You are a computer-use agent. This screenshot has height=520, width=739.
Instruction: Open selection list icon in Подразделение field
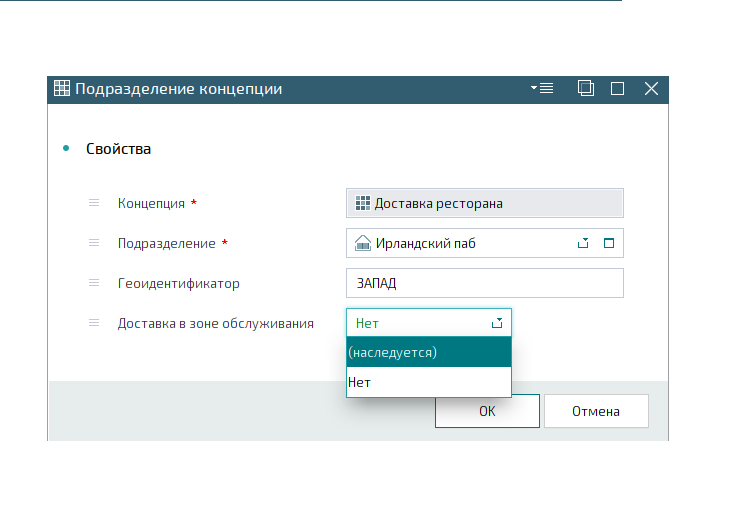[x=583, y=243]
